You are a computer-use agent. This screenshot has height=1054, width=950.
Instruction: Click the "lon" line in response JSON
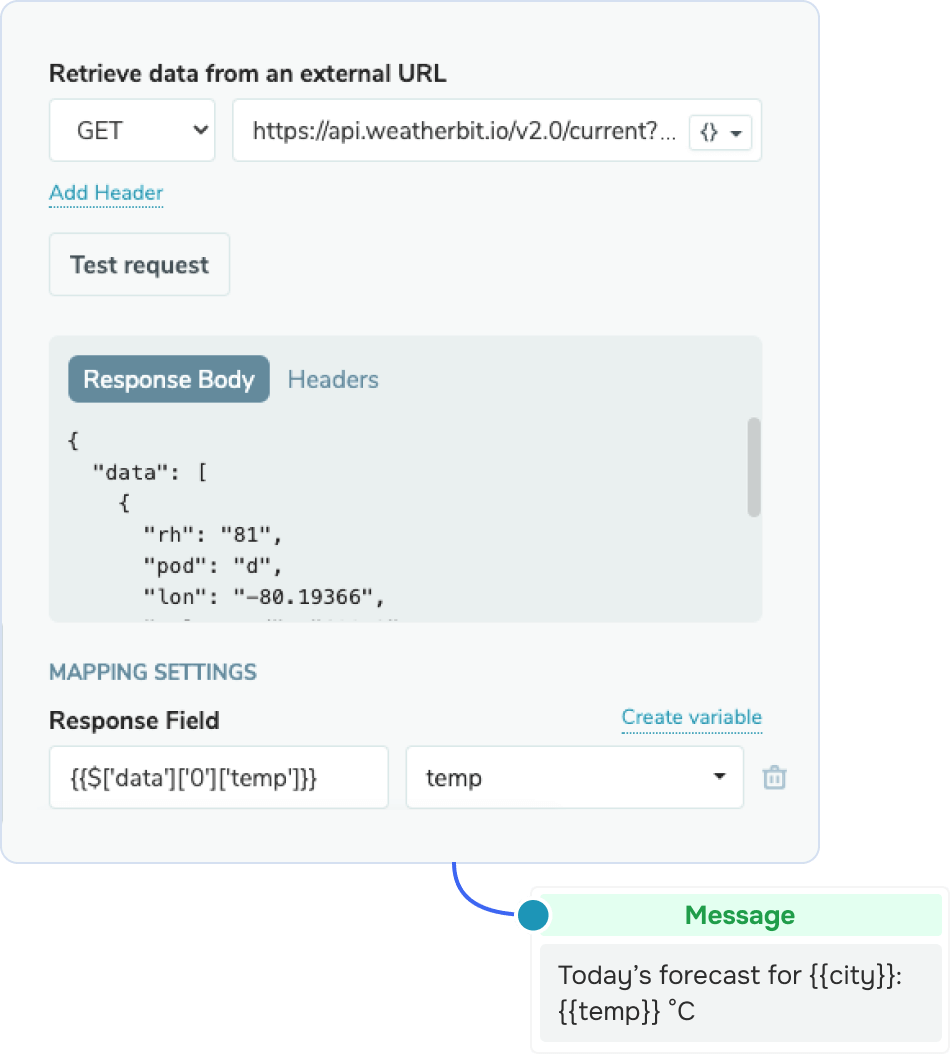pos(264,597)
